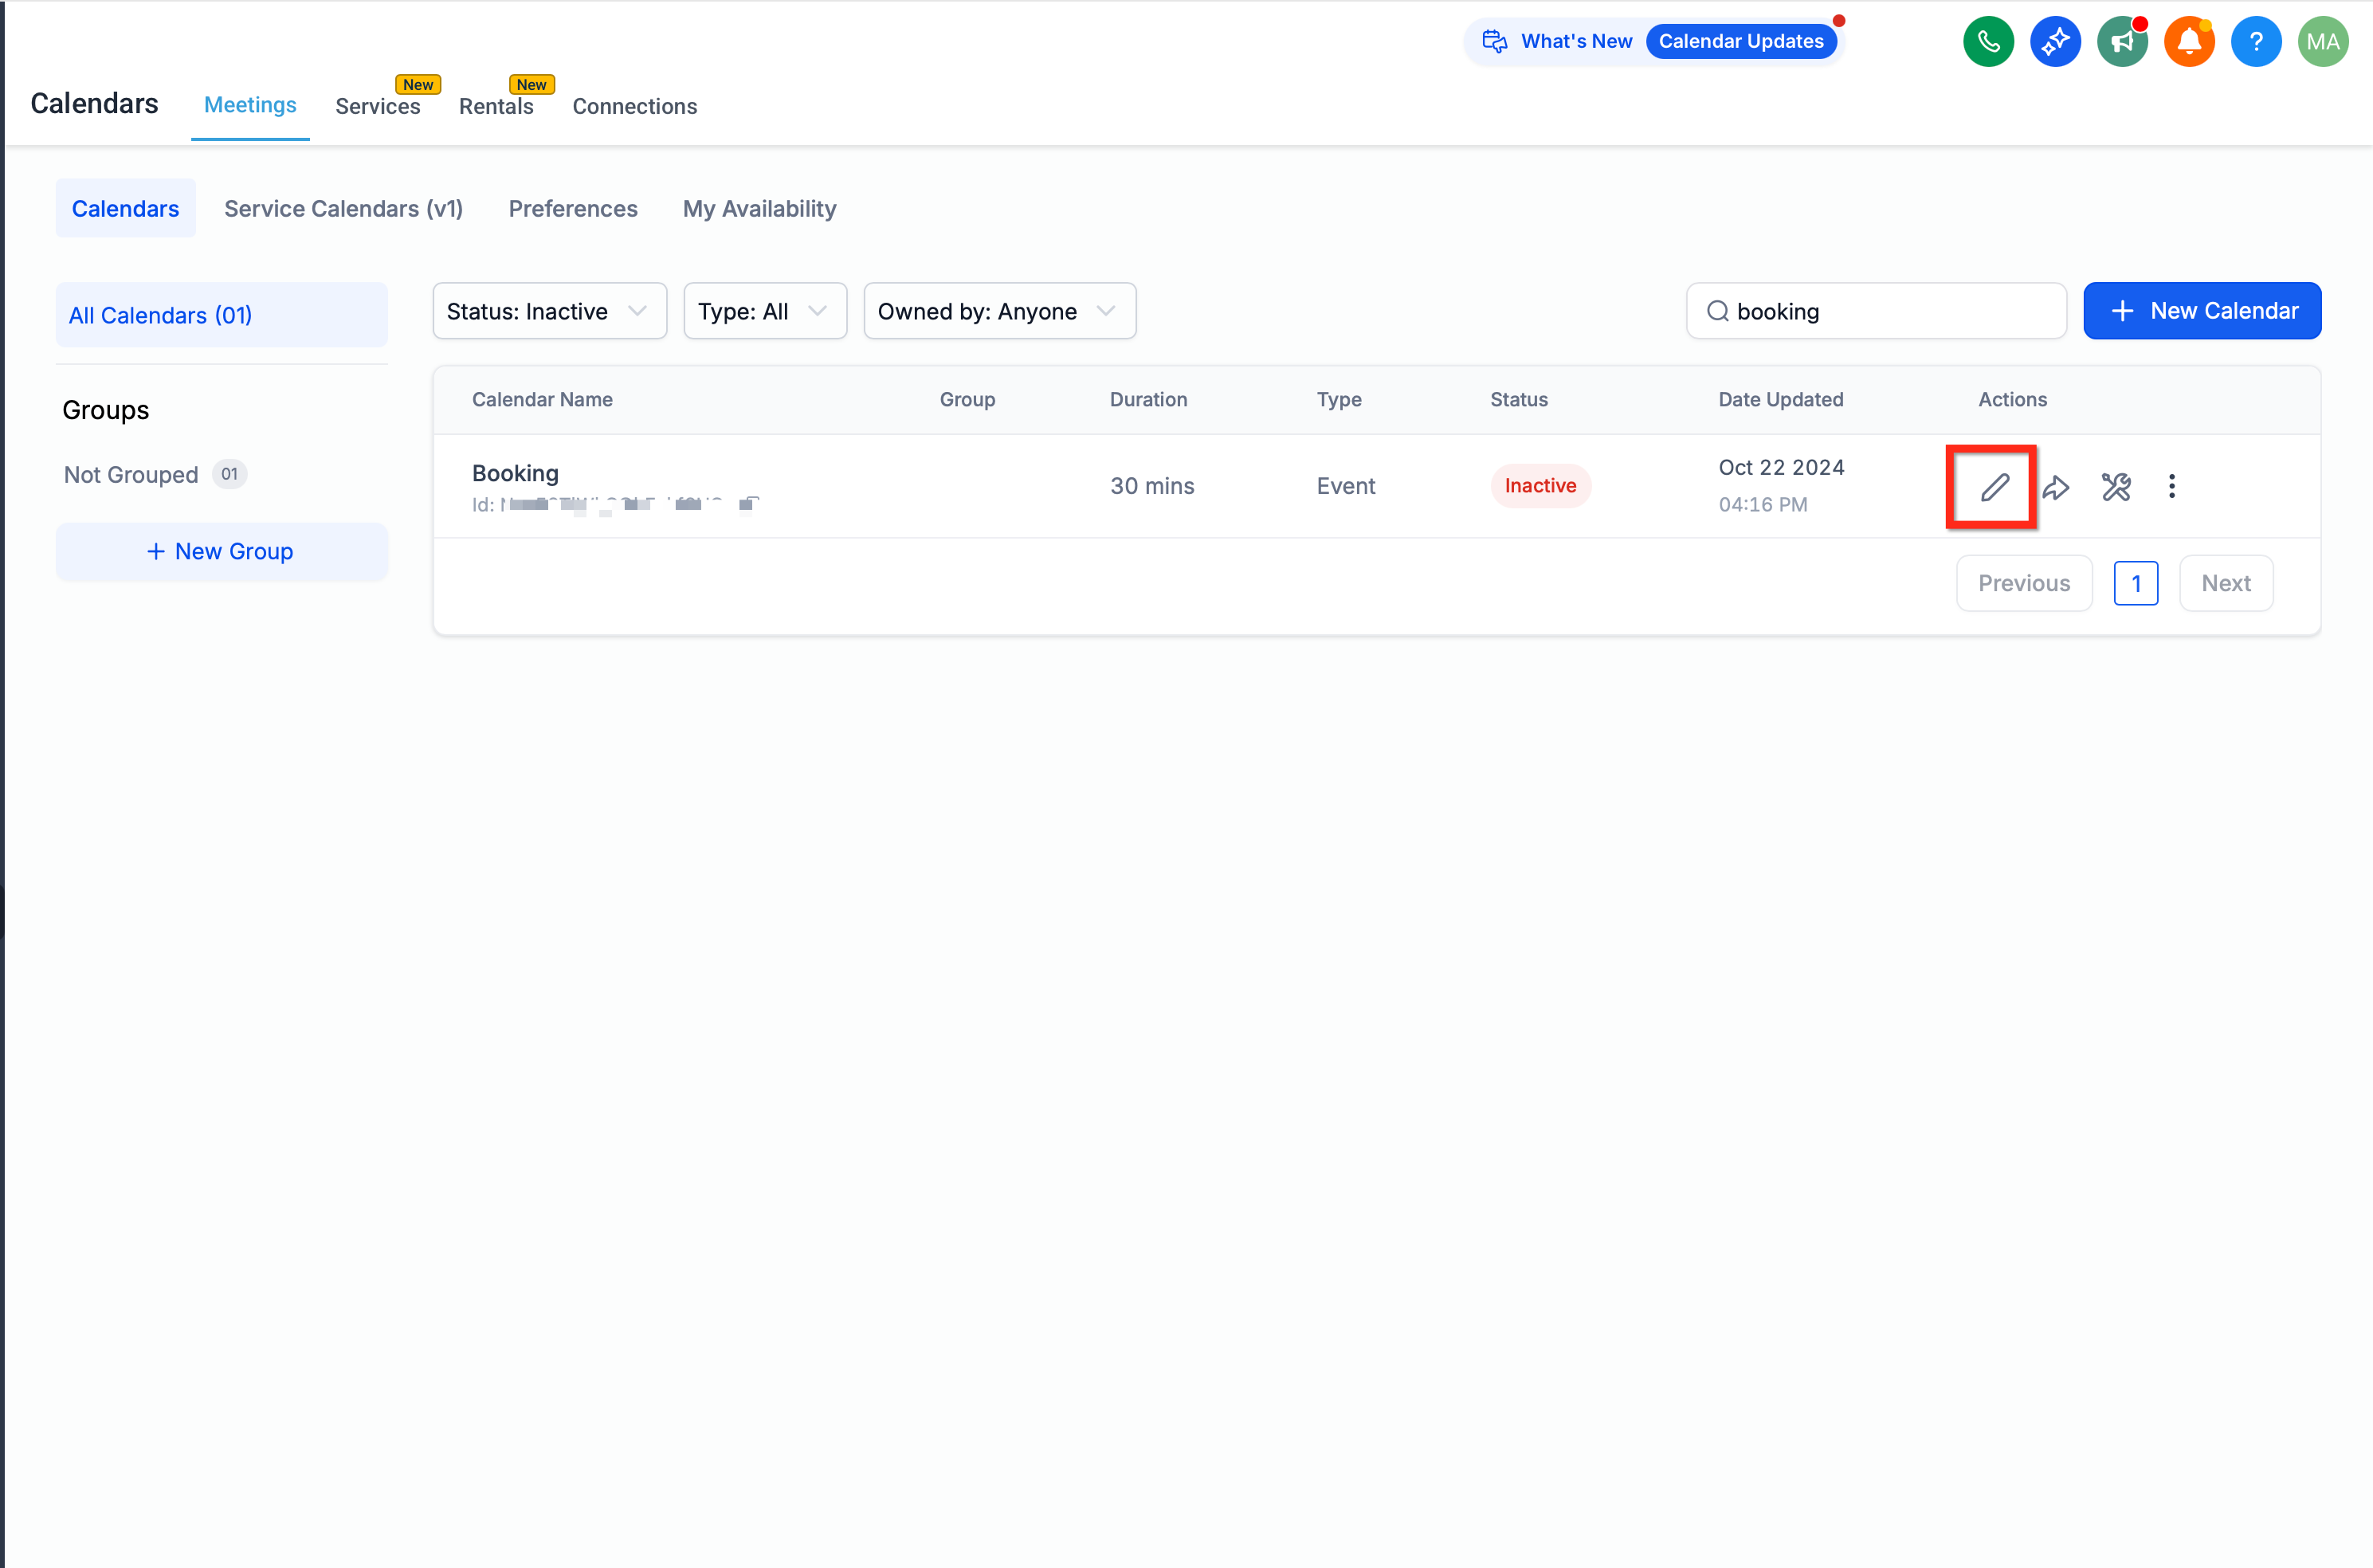
Task: Expand the Status: Inactive dropdown
Action: [x=549, y=311]
